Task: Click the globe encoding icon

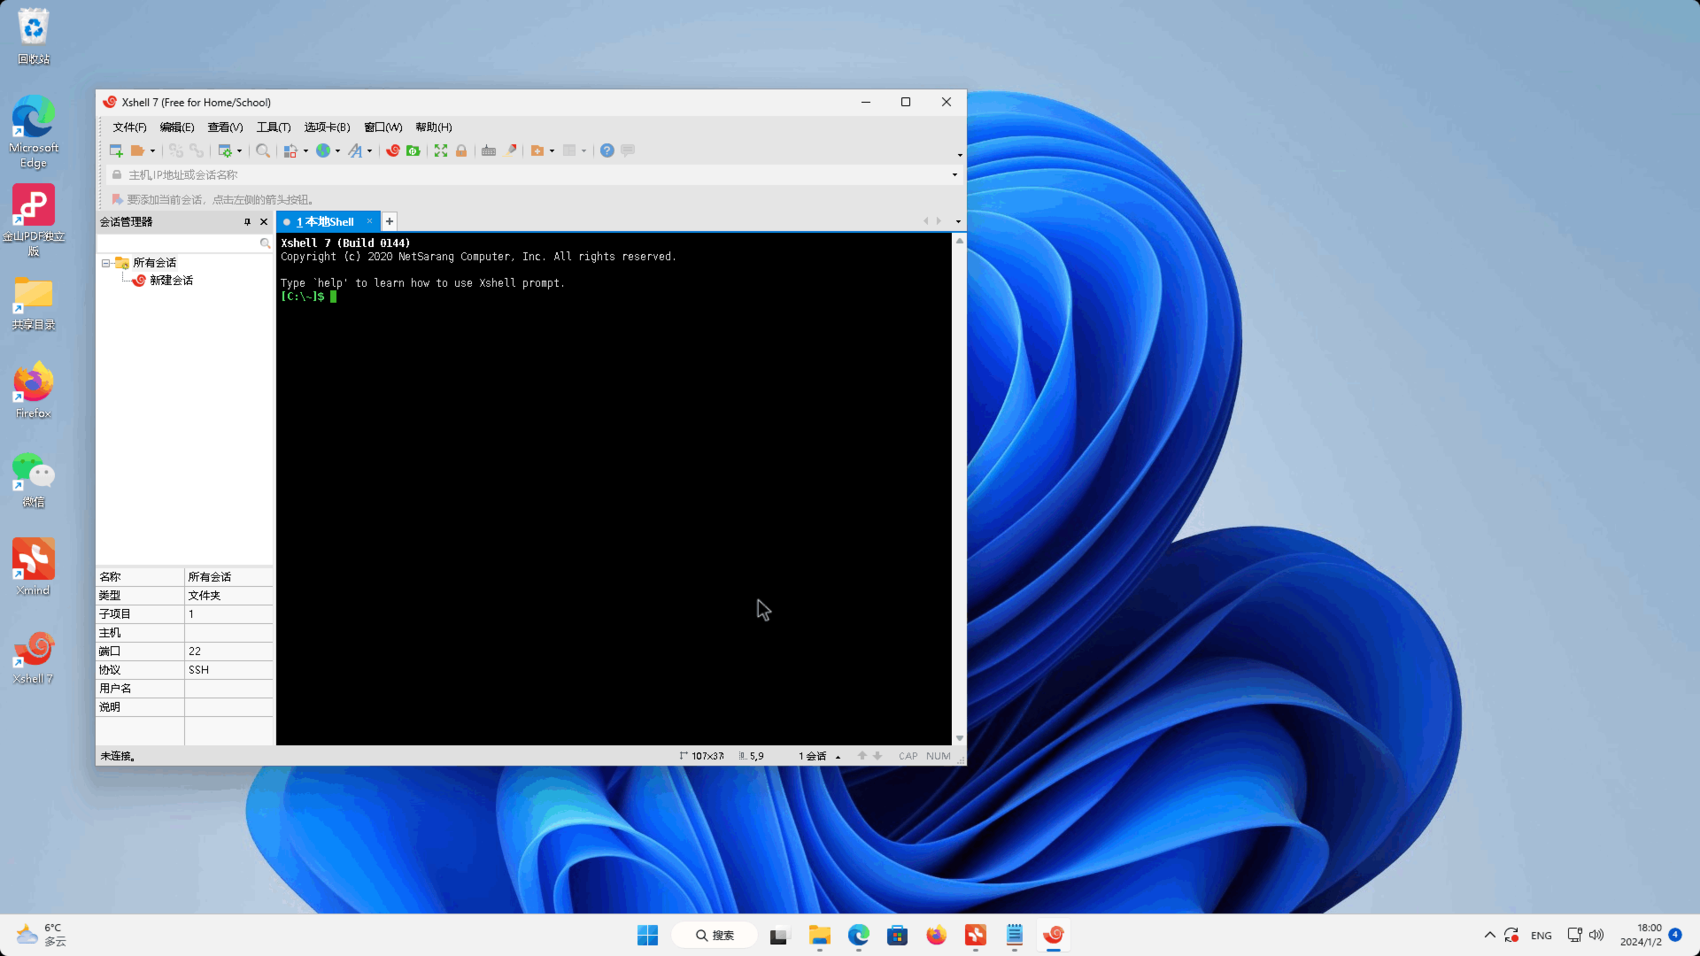Action: click(323, 151)
